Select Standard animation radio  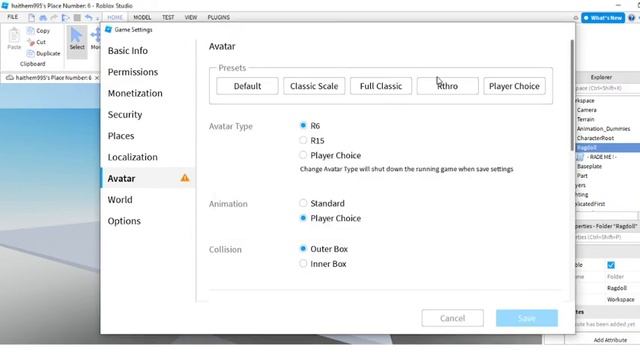pos(303,203)
